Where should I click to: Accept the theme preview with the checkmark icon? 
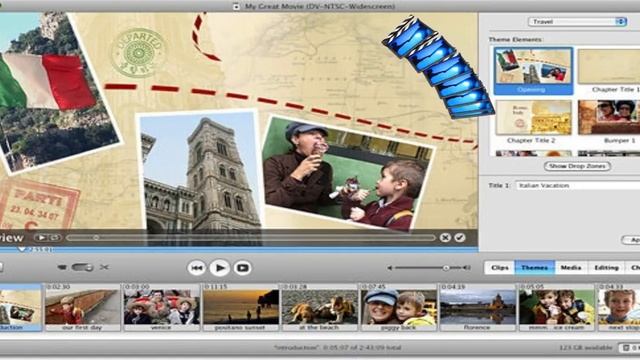pyautogui.click(x=460, y=238)
